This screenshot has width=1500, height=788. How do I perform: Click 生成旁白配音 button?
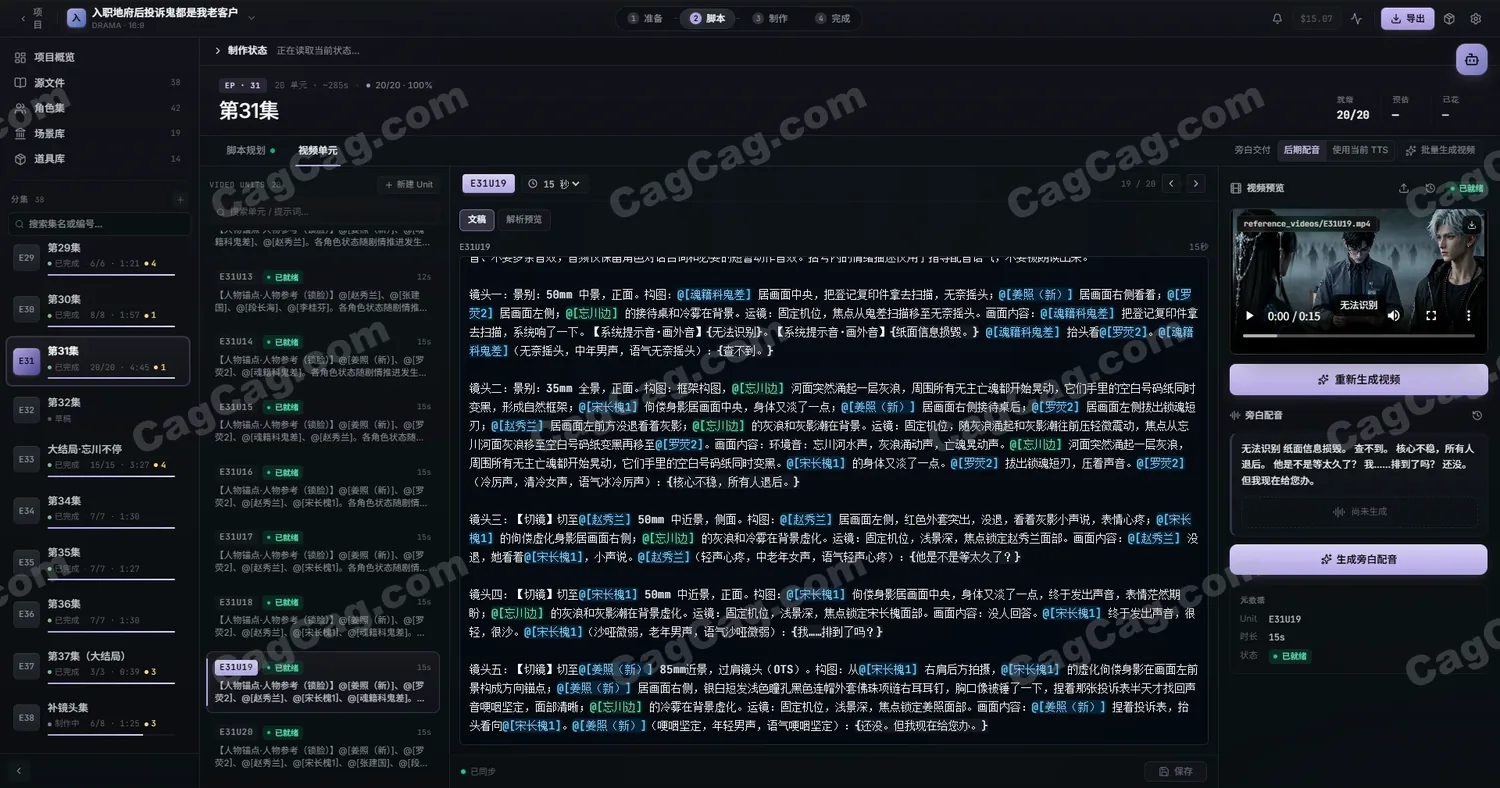pos(1358,559)
